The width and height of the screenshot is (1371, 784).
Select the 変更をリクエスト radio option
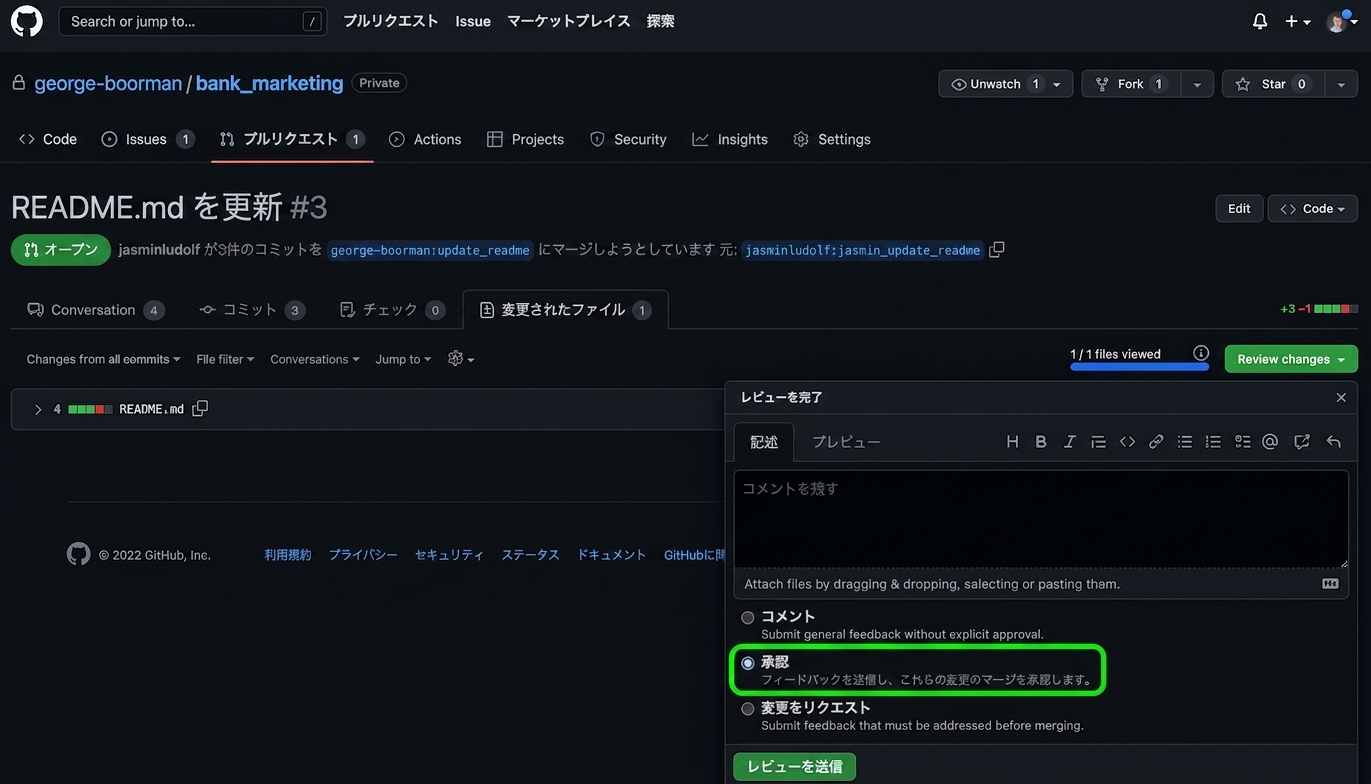[748, 709]
